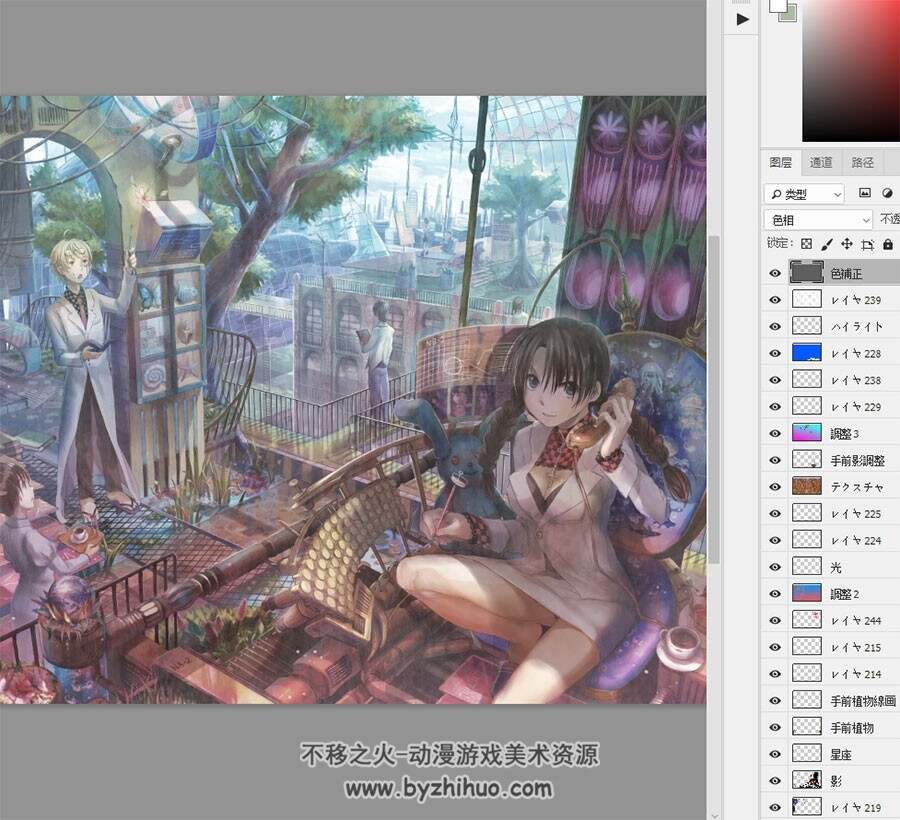Screen dimensions: 900x820
Task: Select layer named 手前影調整
Action: tap(858, 460)
